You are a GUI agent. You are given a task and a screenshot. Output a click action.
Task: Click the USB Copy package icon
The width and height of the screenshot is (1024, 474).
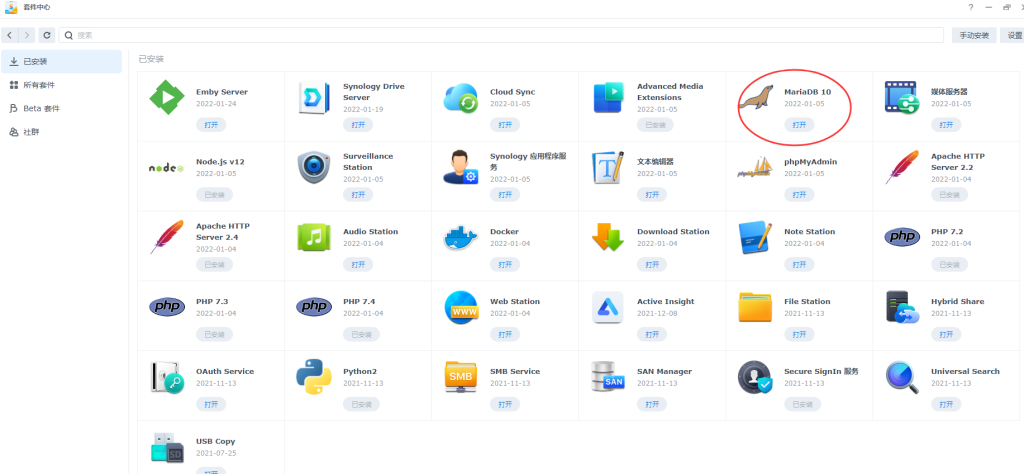coord(167,447)
